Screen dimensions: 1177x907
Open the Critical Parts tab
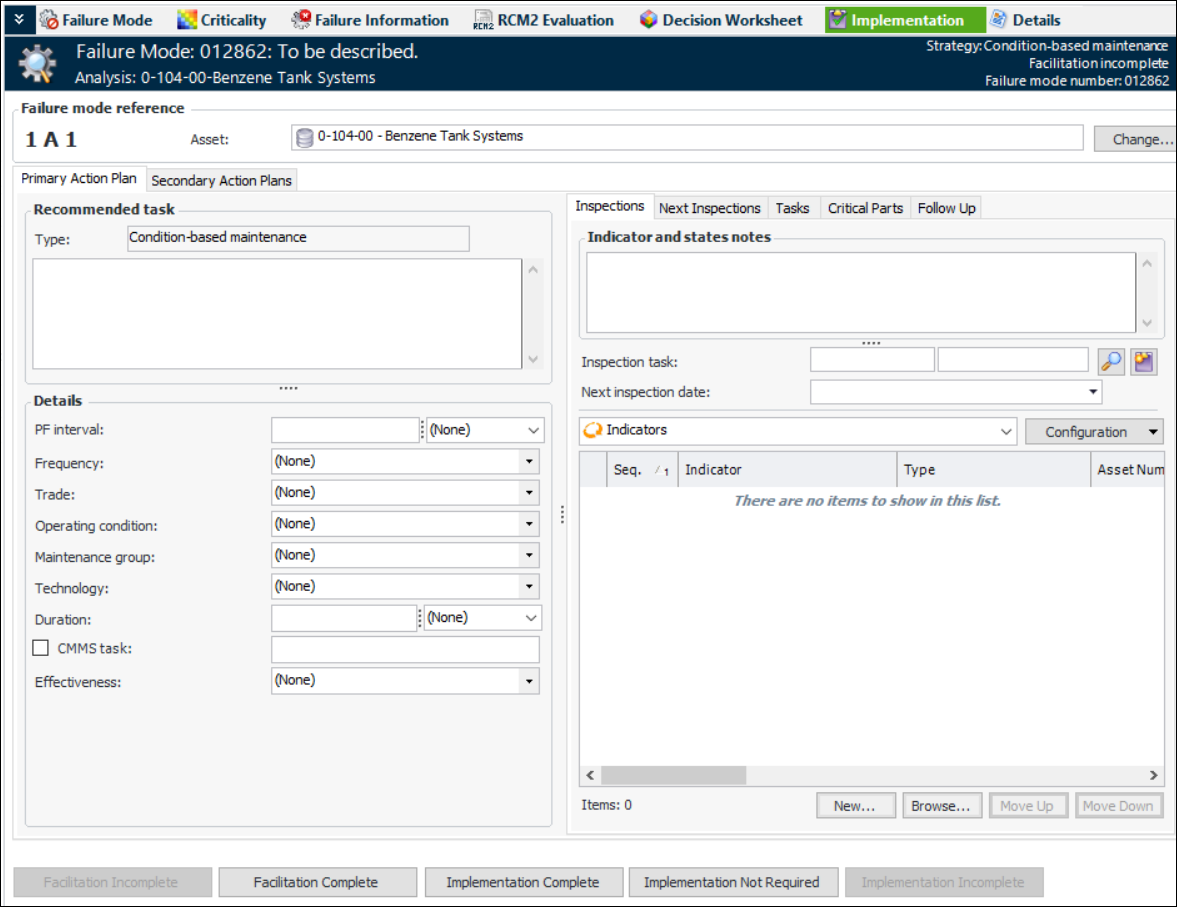click(x=865, y=208)
